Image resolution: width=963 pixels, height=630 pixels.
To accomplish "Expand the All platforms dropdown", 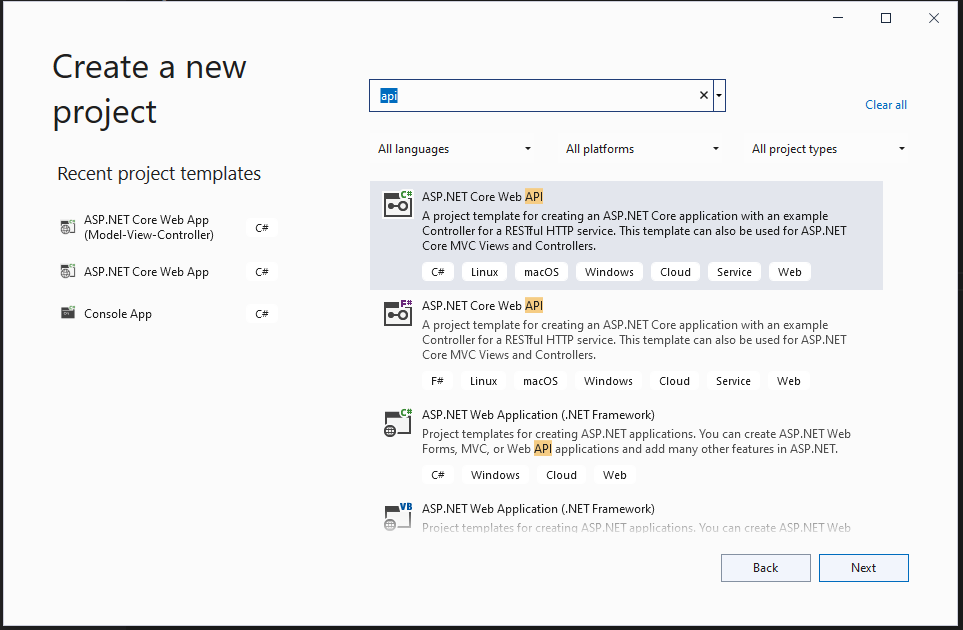I will [x=642, y=149].
